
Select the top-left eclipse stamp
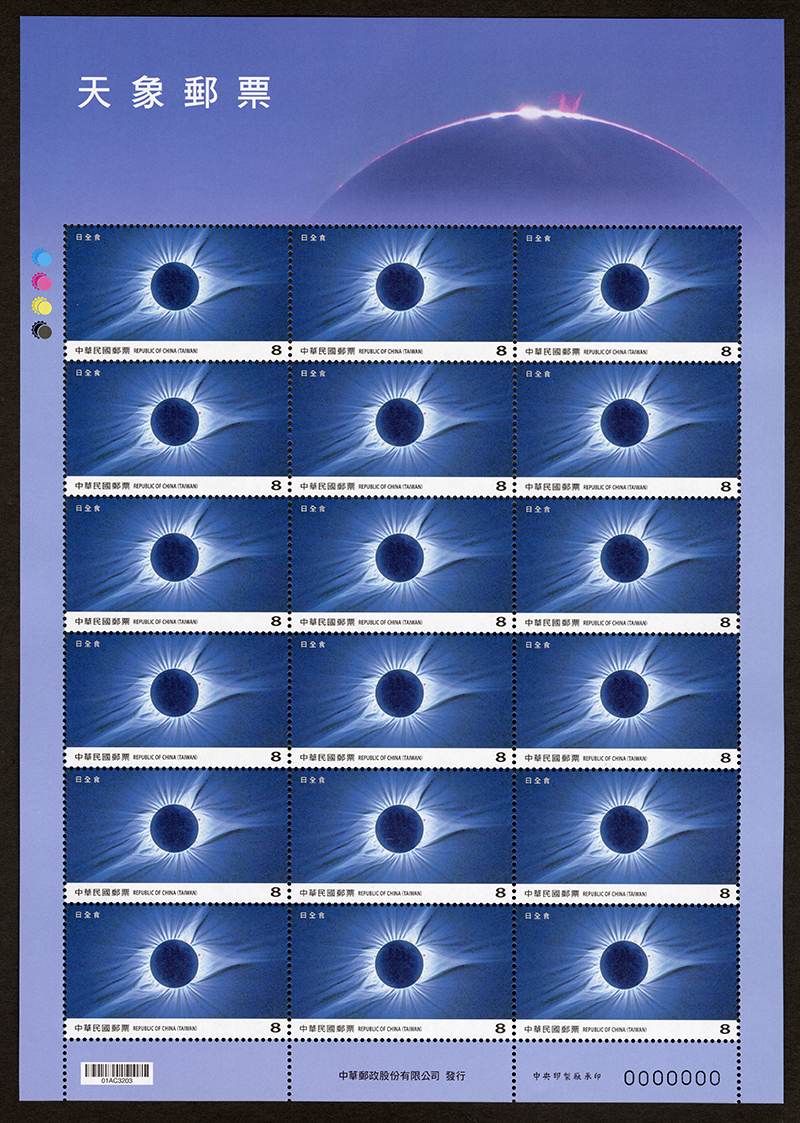[176, 292]
